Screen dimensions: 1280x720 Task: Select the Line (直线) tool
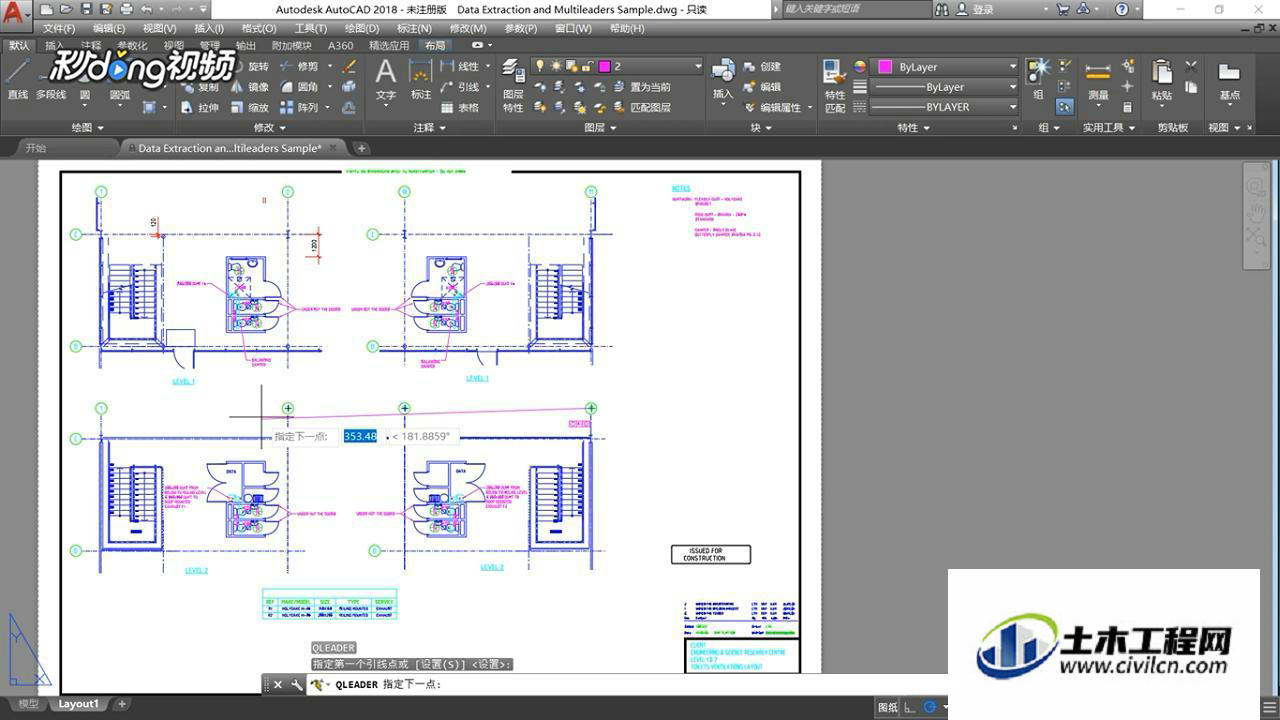pos(17,80)
